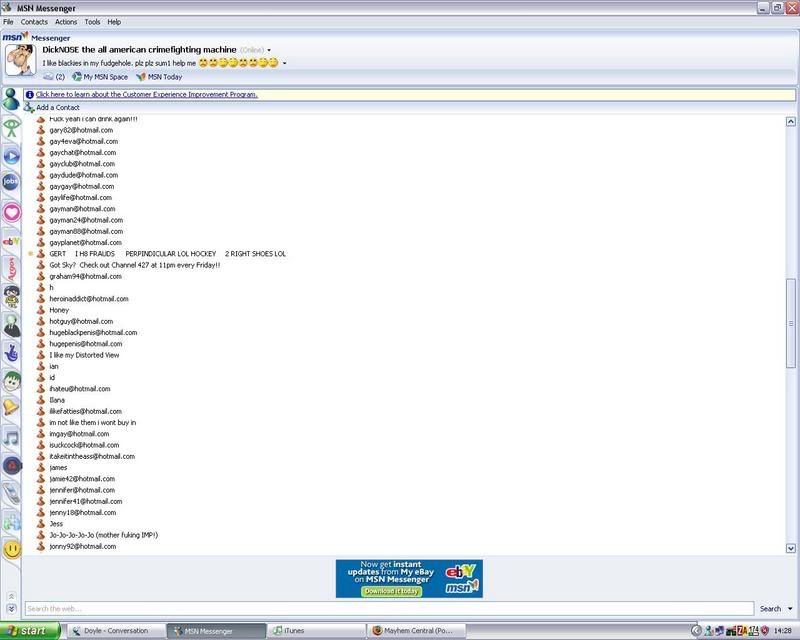This screenshot has height=640, width=800.
Task: Open the music note tab
Action: pos(11,437)
